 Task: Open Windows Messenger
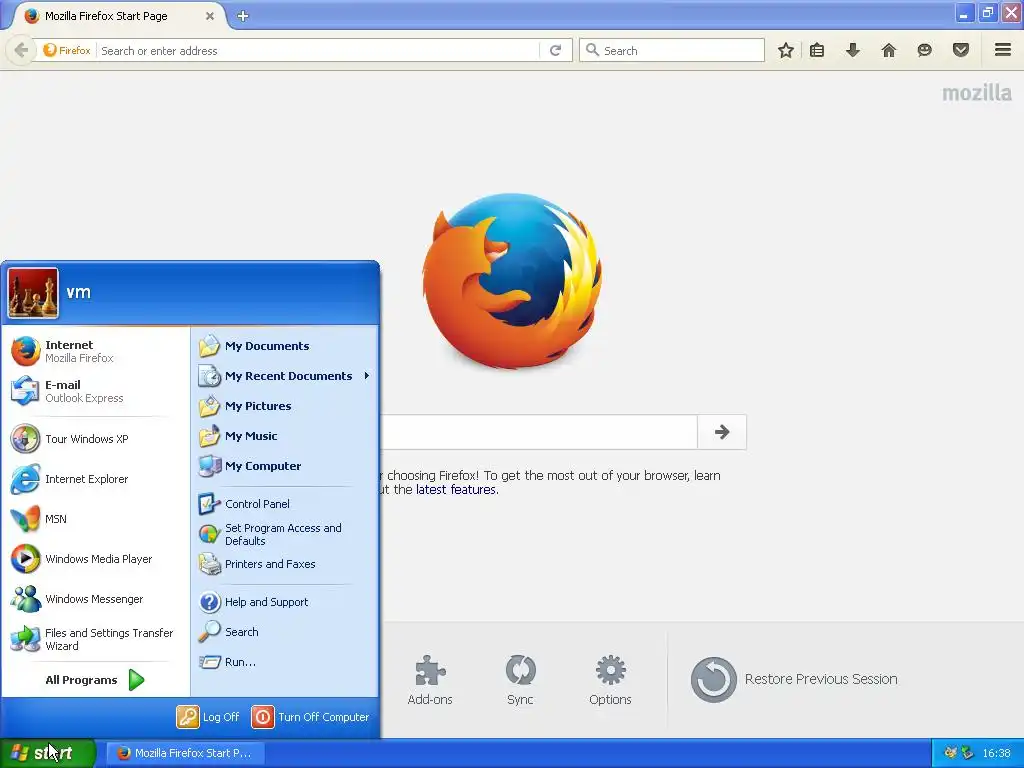(x=95, y=599)
